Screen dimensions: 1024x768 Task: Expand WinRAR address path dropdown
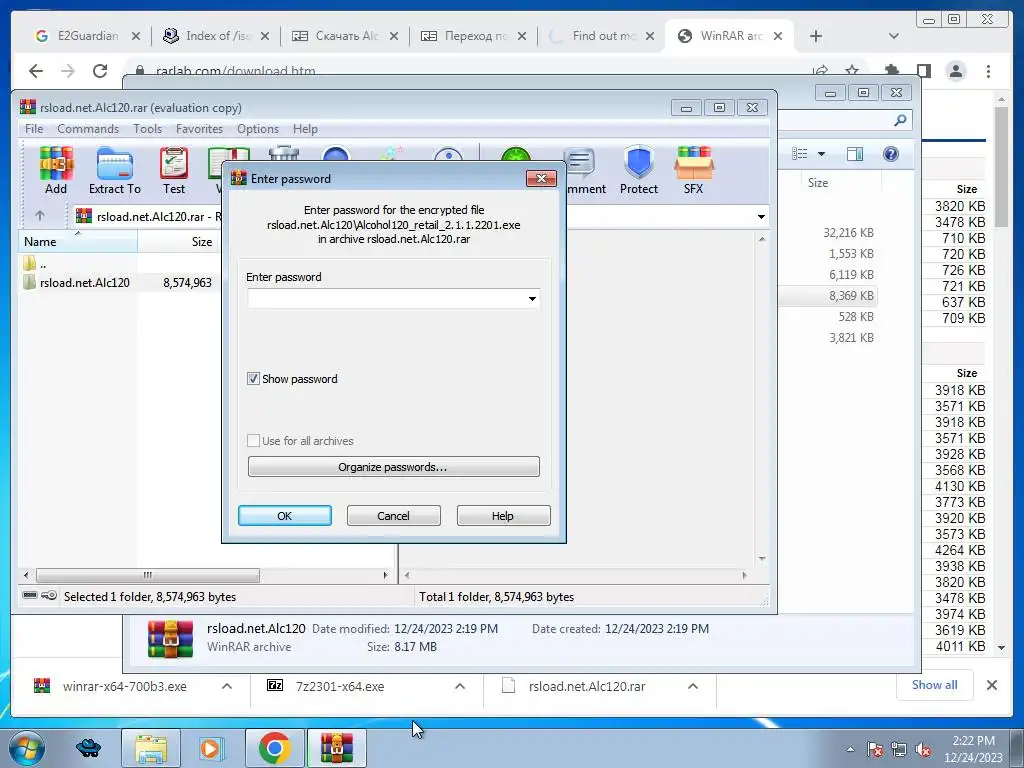click(x=761, y=216)
